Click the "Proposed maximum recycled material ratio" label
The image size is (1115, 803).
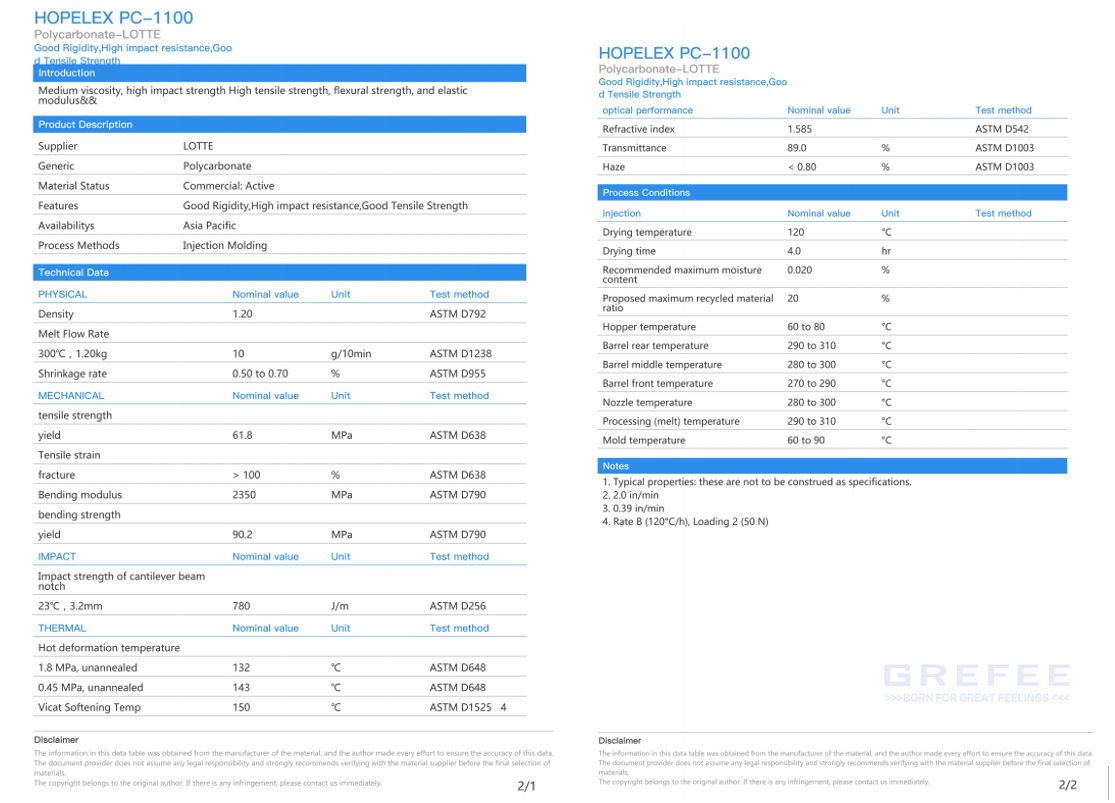click(x=688, y=303)
